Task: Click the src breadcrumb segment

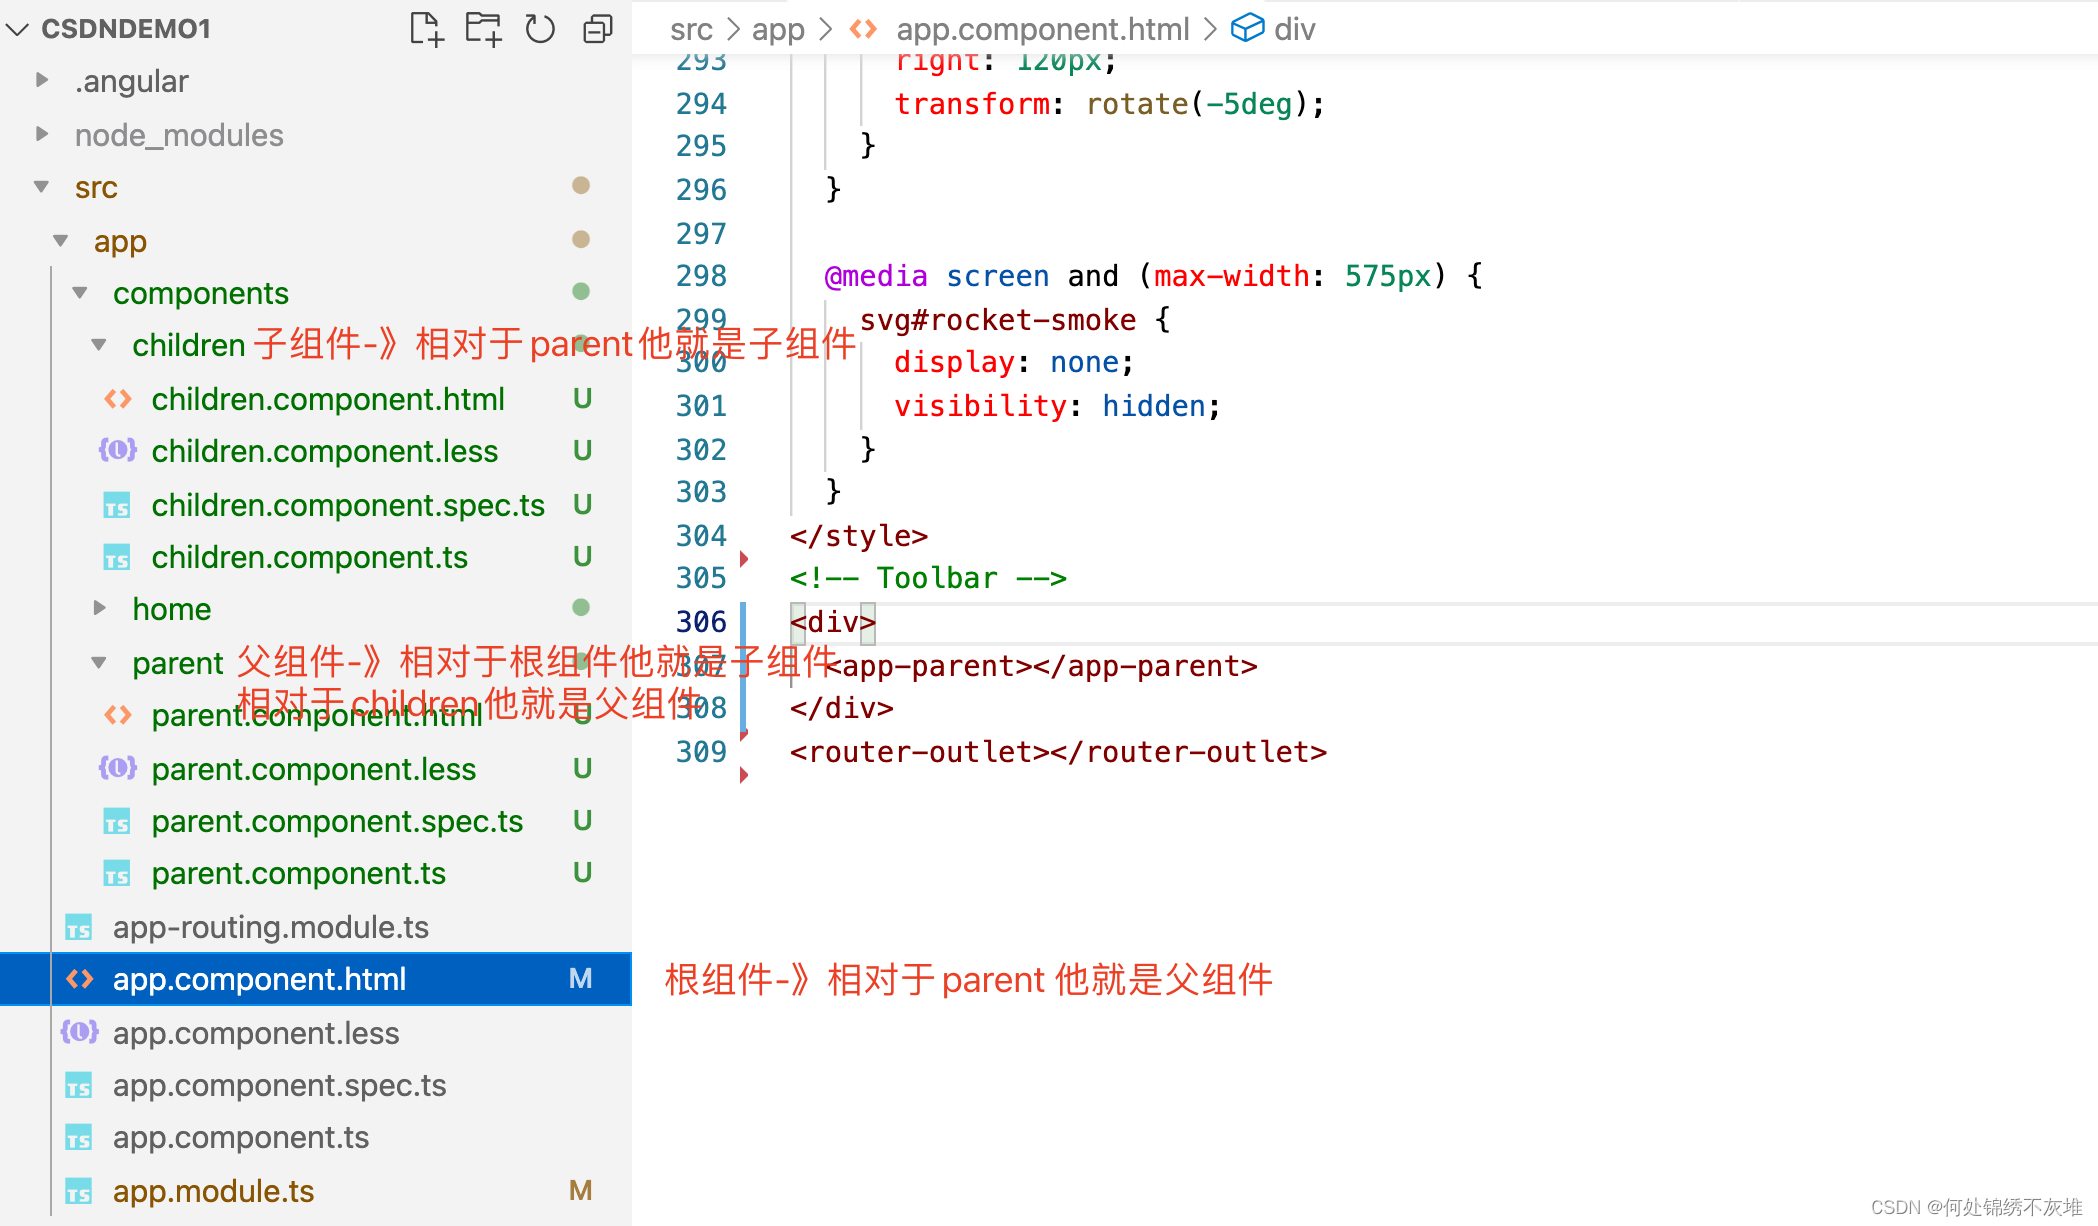Action: pos(691,29)
